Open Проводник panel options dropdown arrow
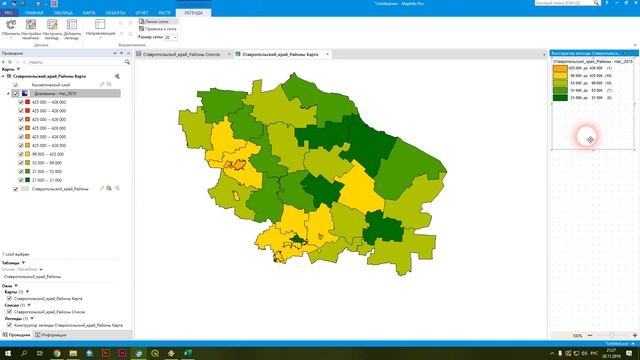640x360 pixels. [x=115, y=53]
